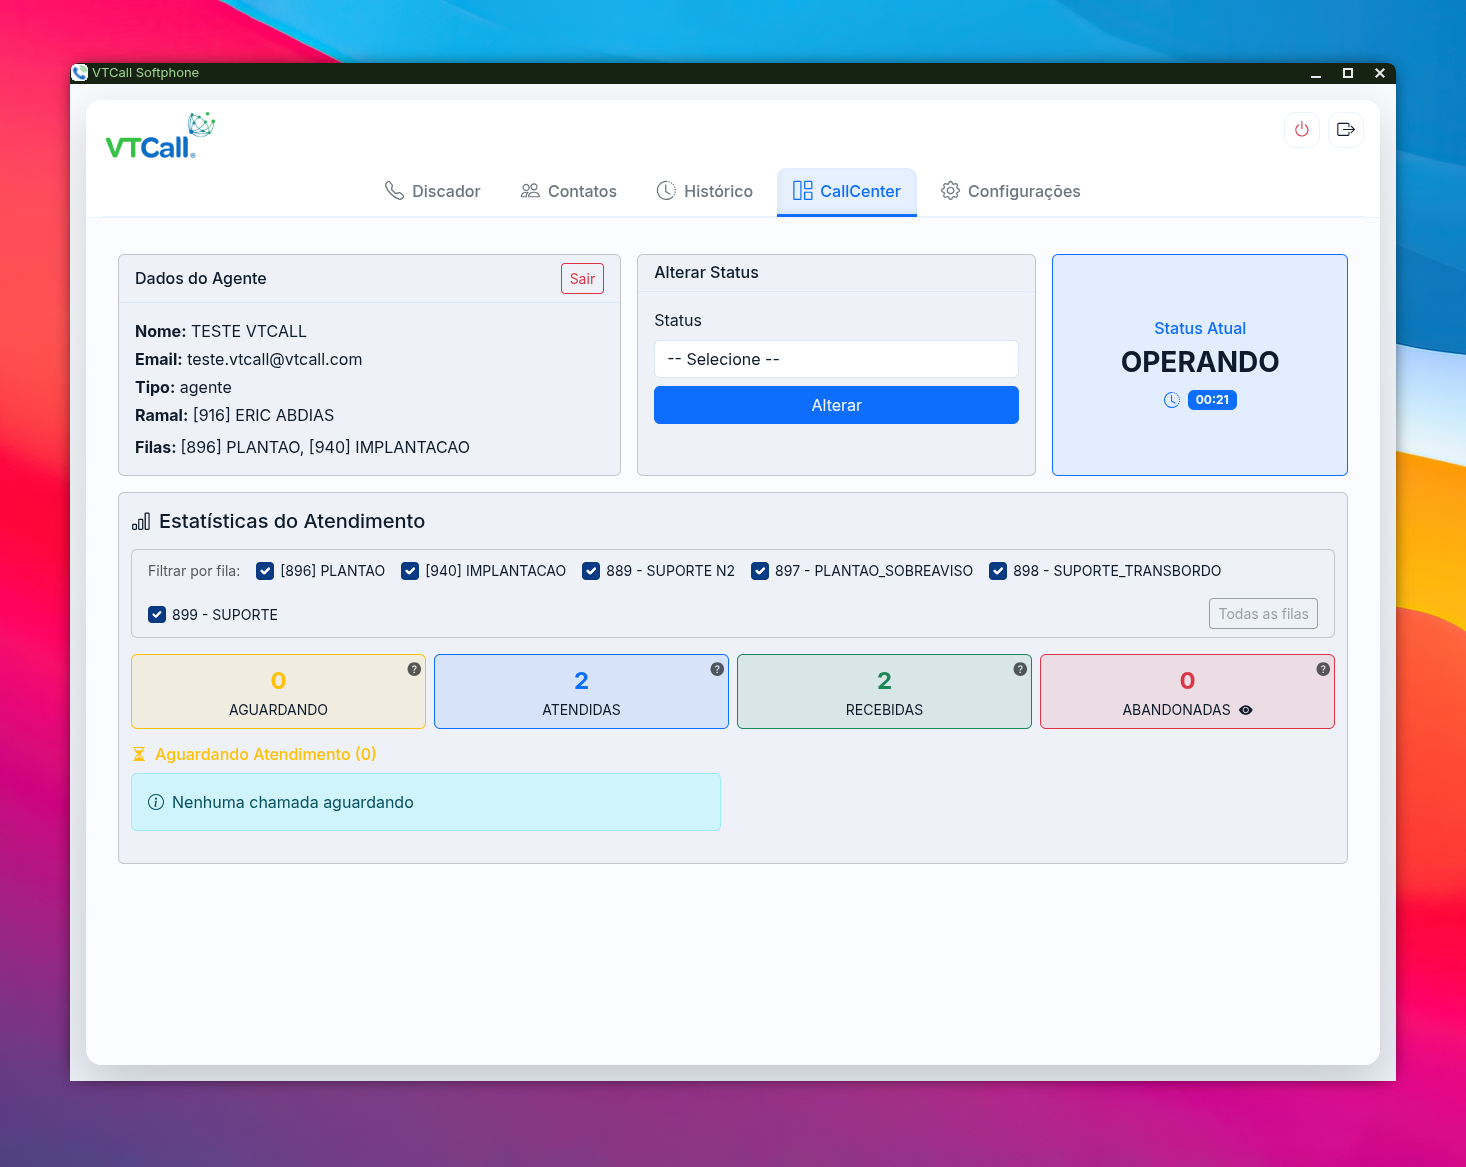
Task: Switch to the Discador tab
Action: pos(433,191)
